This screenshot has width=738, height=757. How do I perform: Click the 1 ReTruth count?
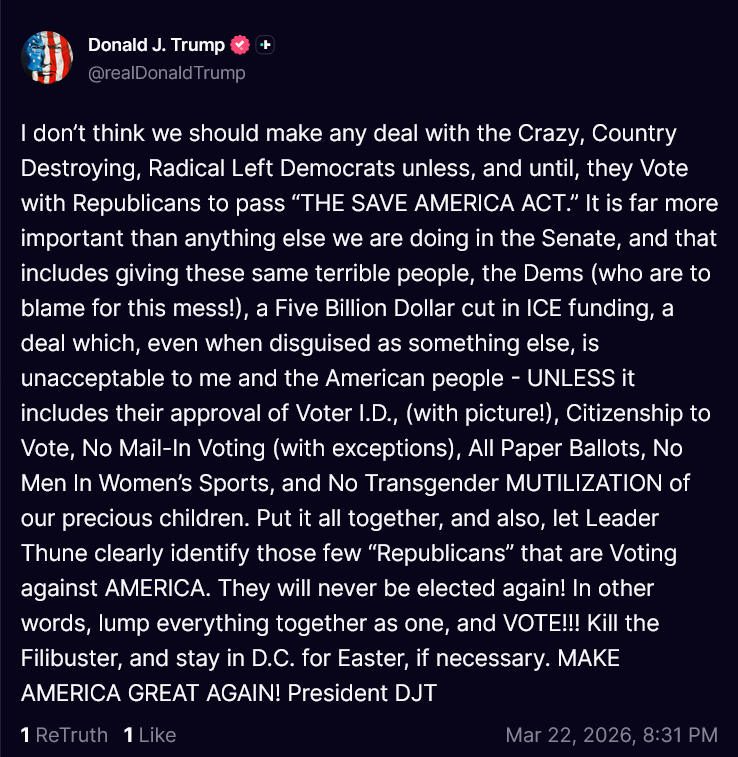coord(64,735)
